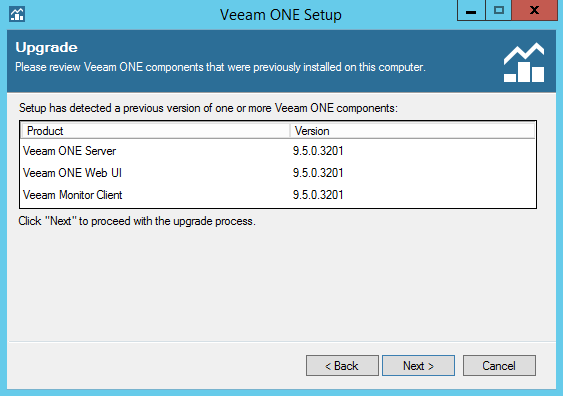Go back with the Back button
This screenshot has width=563, height=396.
pyautogui.click(x=342, y=365)
